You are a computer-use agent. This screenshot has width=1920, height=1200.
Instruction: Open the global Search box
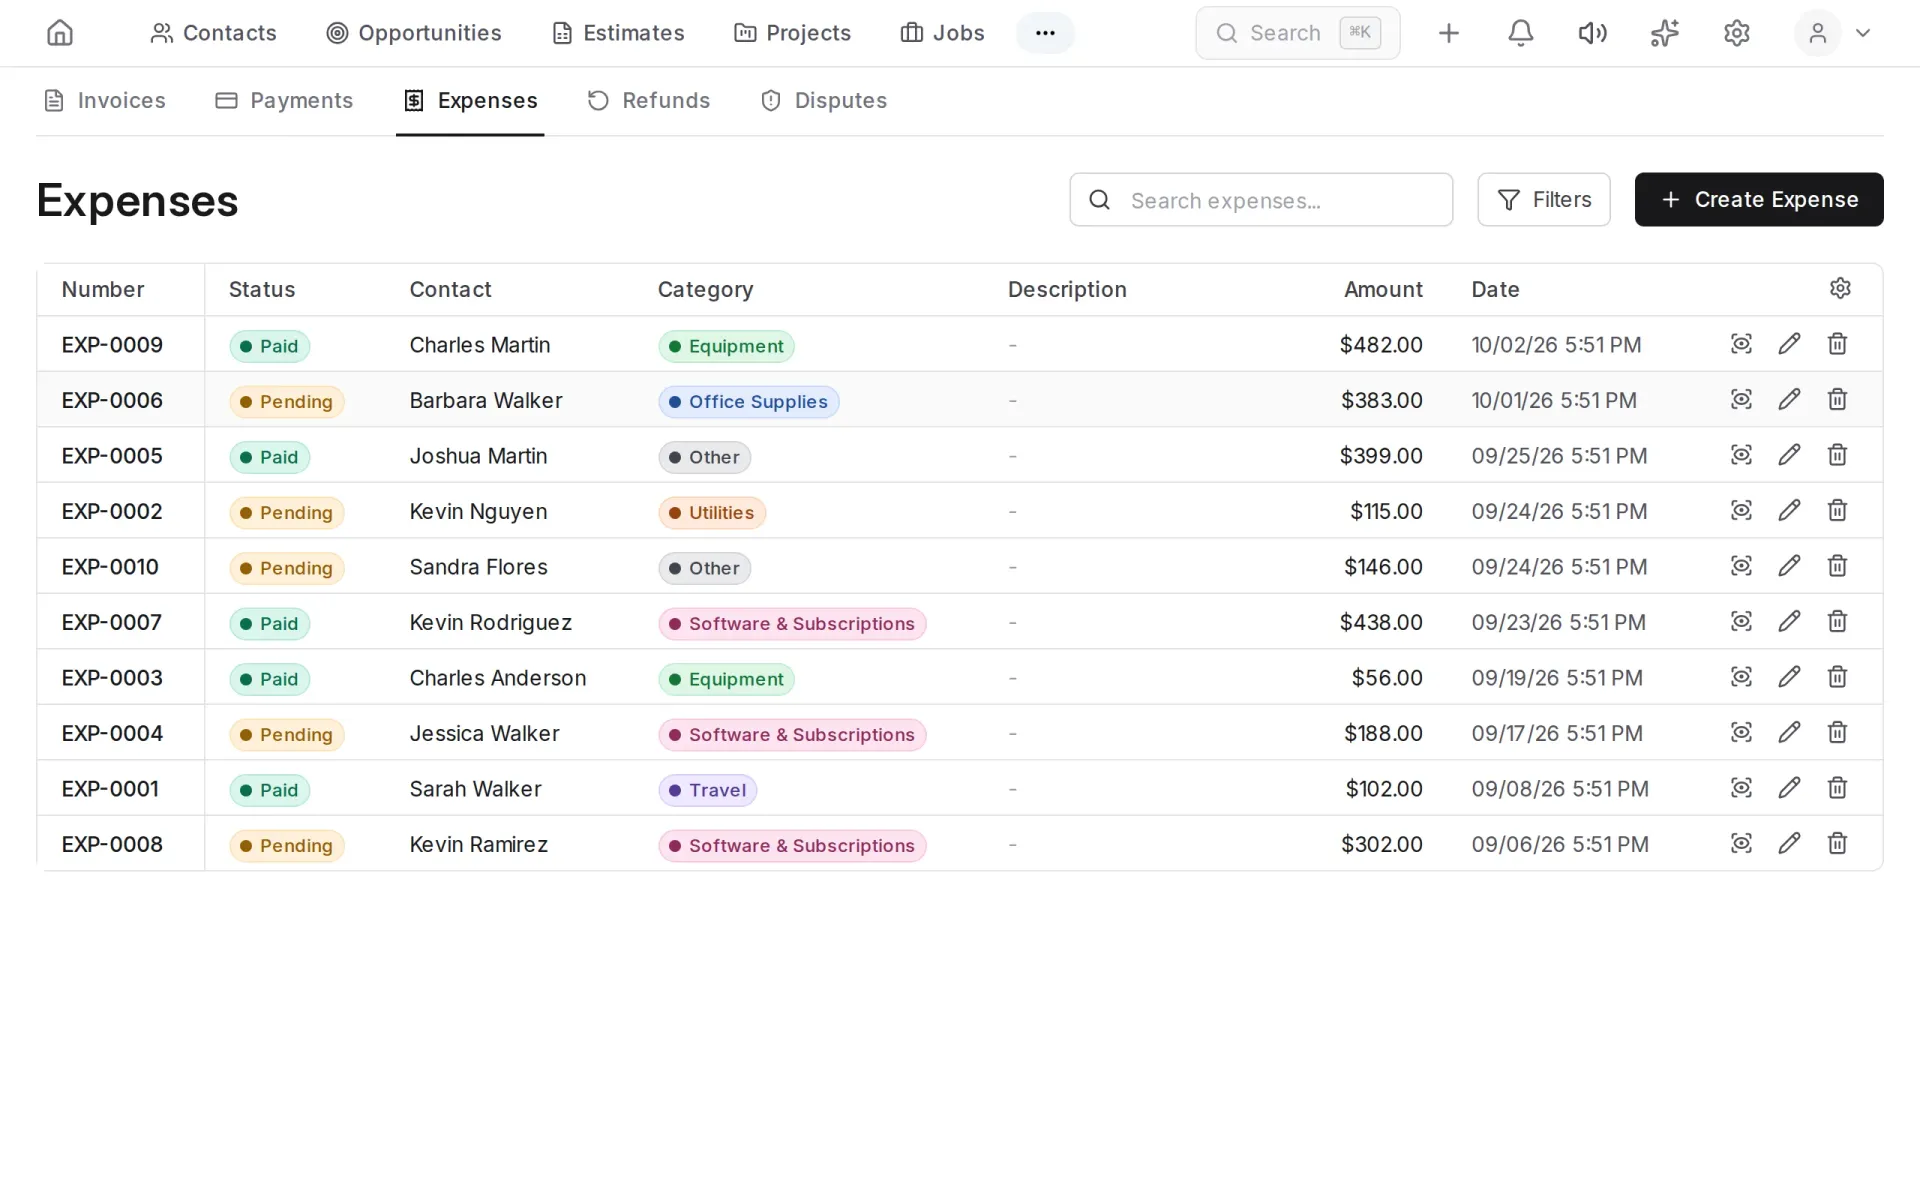tap(1297, 33)
